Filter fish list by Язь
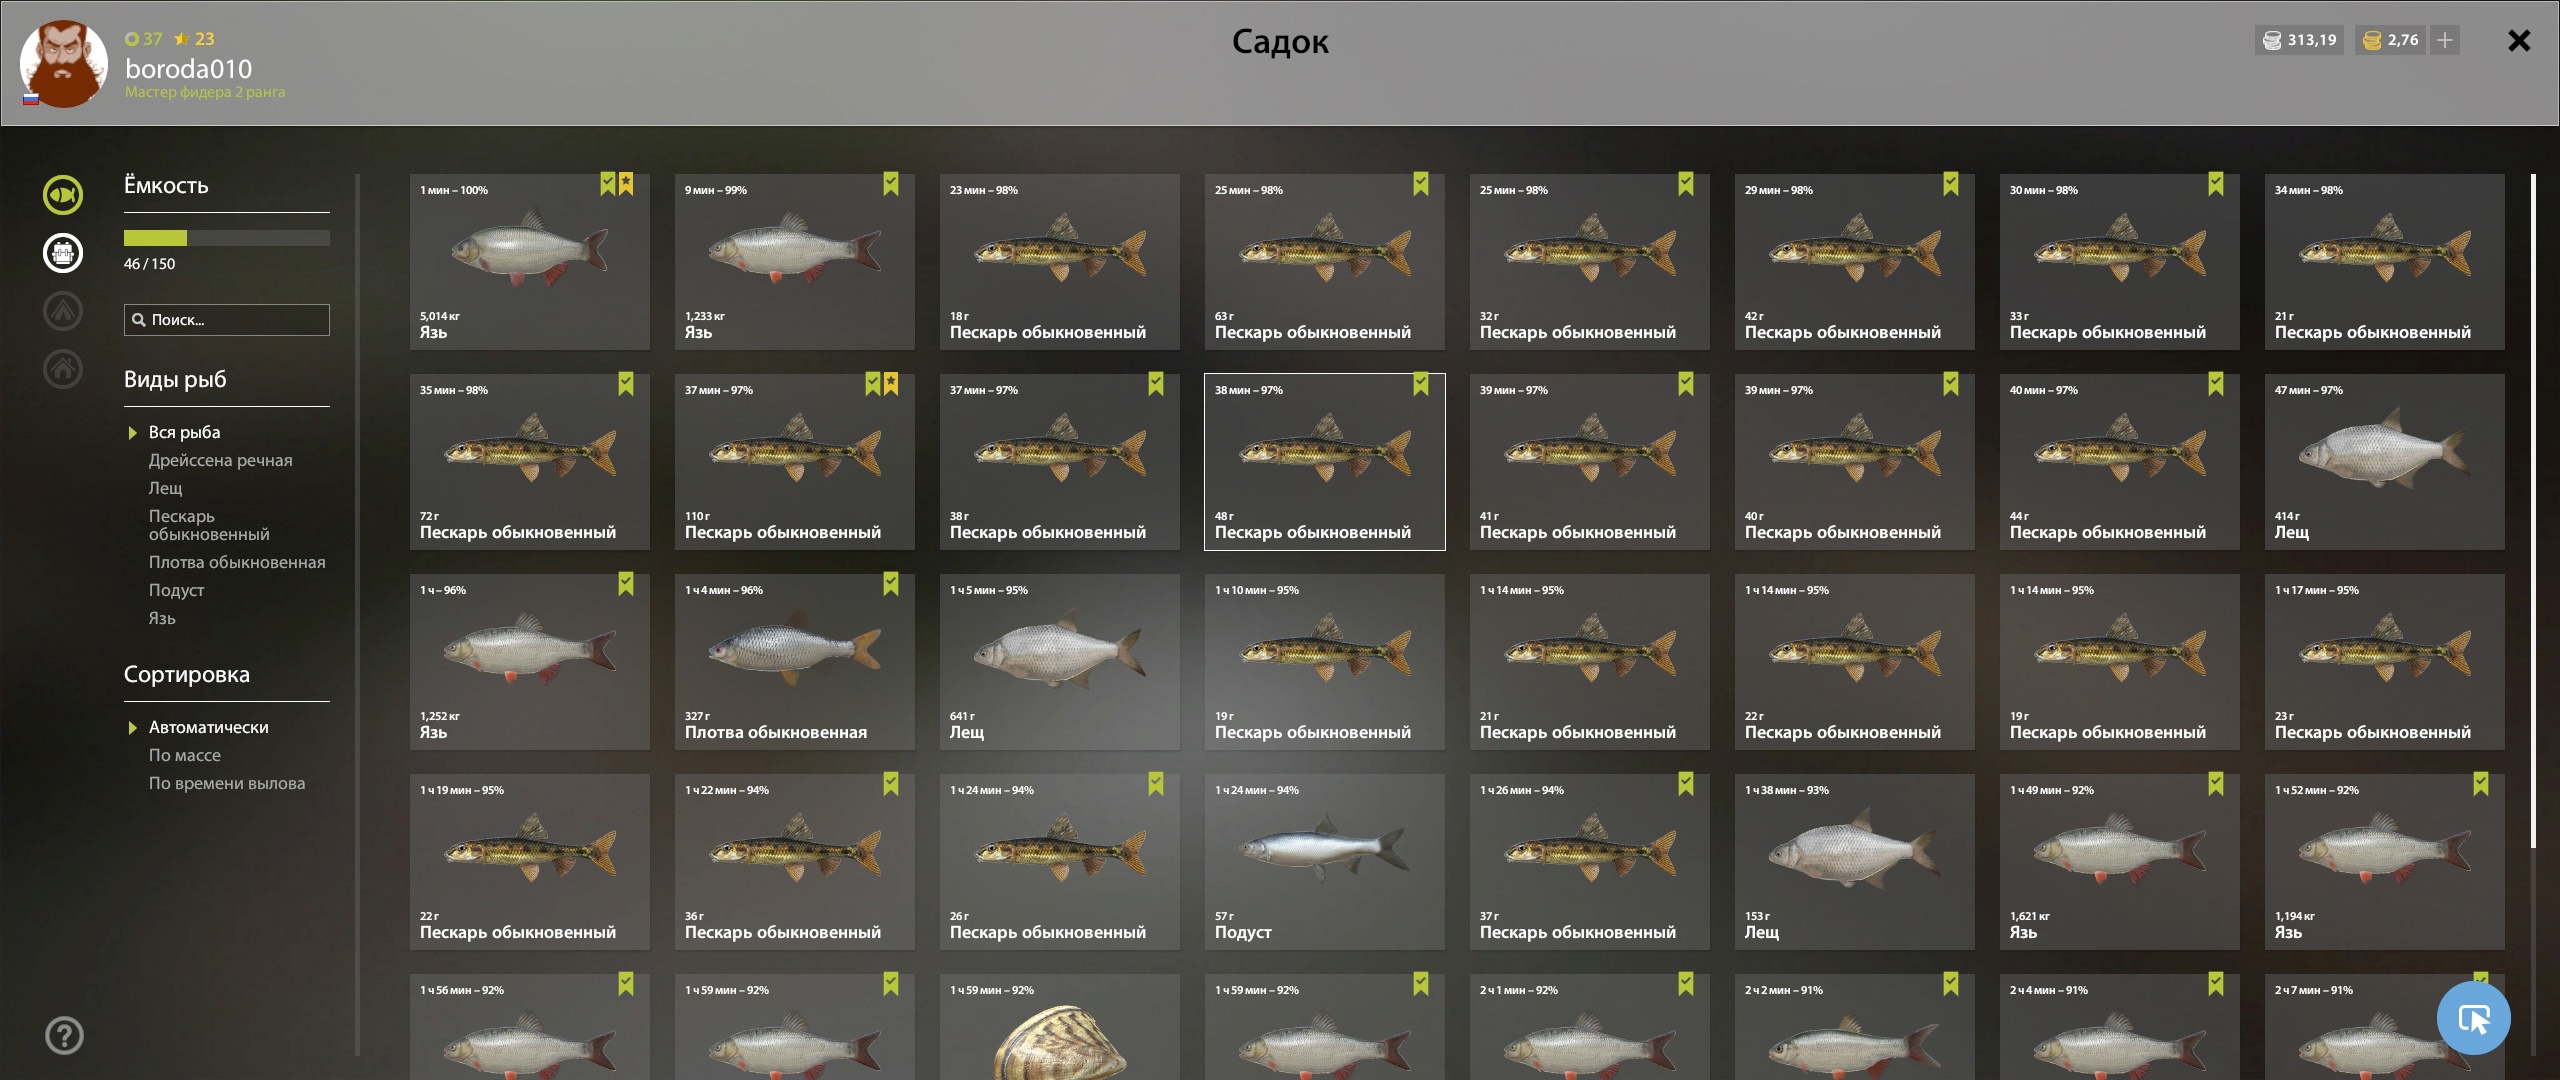The image size is (2560, 1080). (162, 618)
